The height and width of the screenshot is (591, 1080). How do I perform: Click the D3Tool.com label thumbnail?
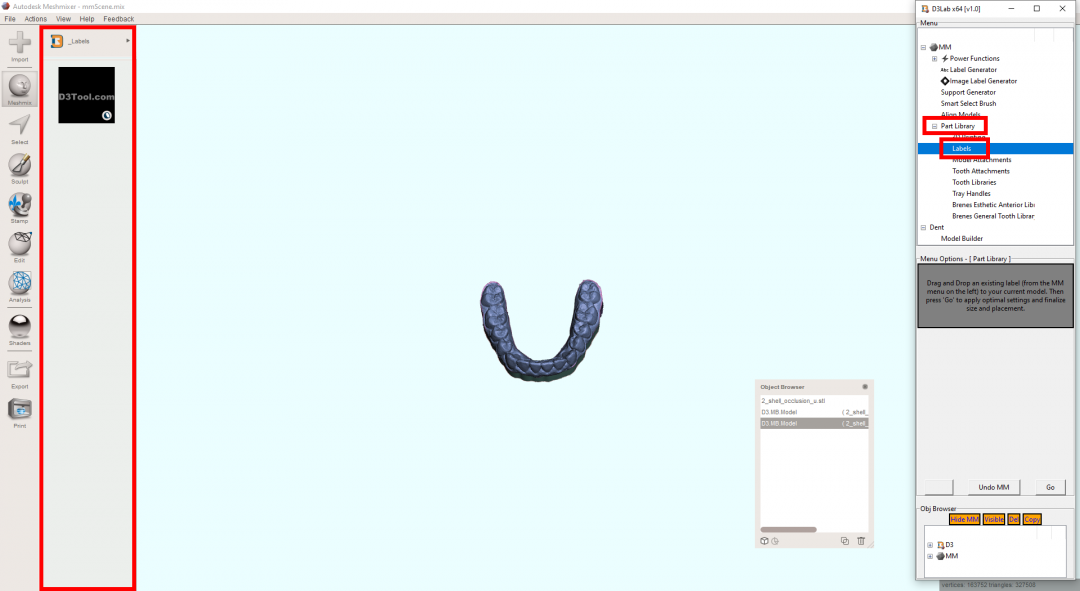tap(87, 95)
